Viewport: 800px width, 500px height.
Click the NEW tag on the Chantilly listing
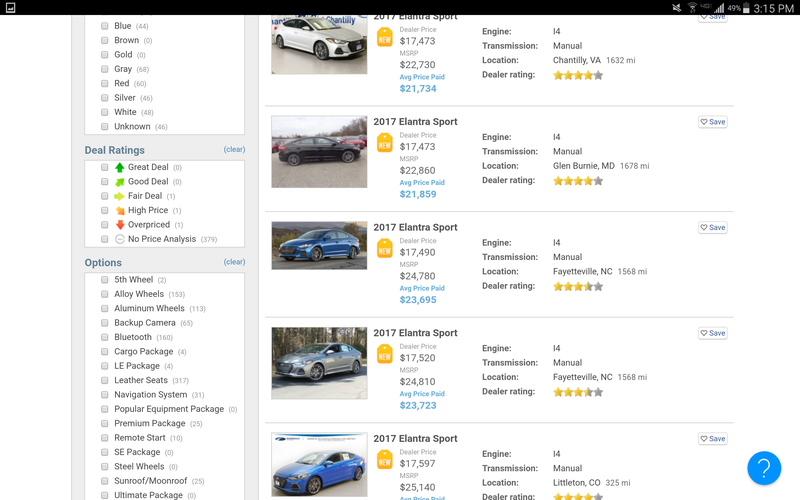tap(385, 37)
